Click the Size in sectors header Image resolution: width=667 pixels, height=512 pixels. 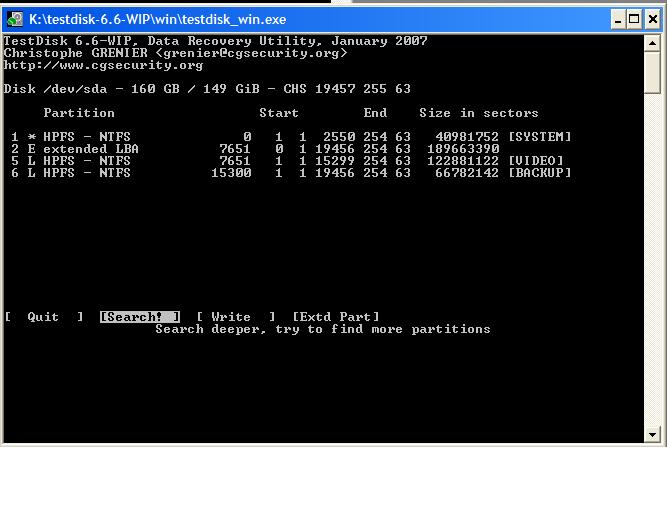[x=479, y=113]
